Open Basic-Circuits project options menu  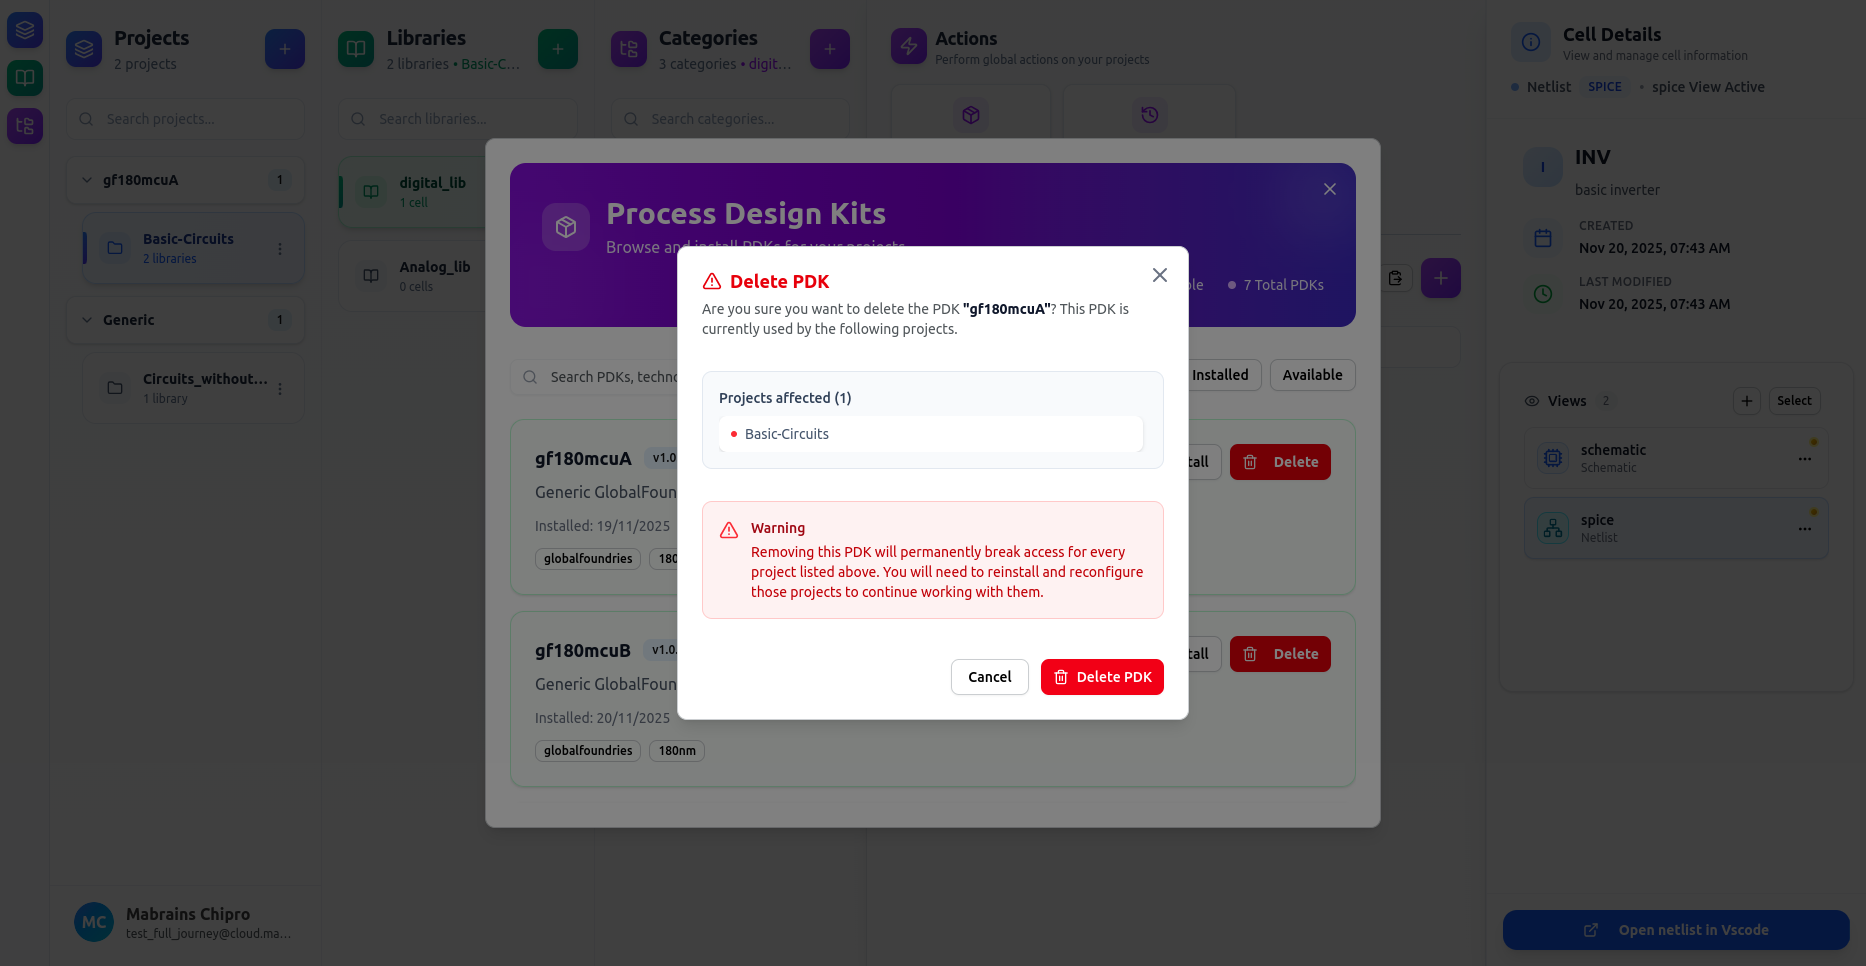click(280, 248)
